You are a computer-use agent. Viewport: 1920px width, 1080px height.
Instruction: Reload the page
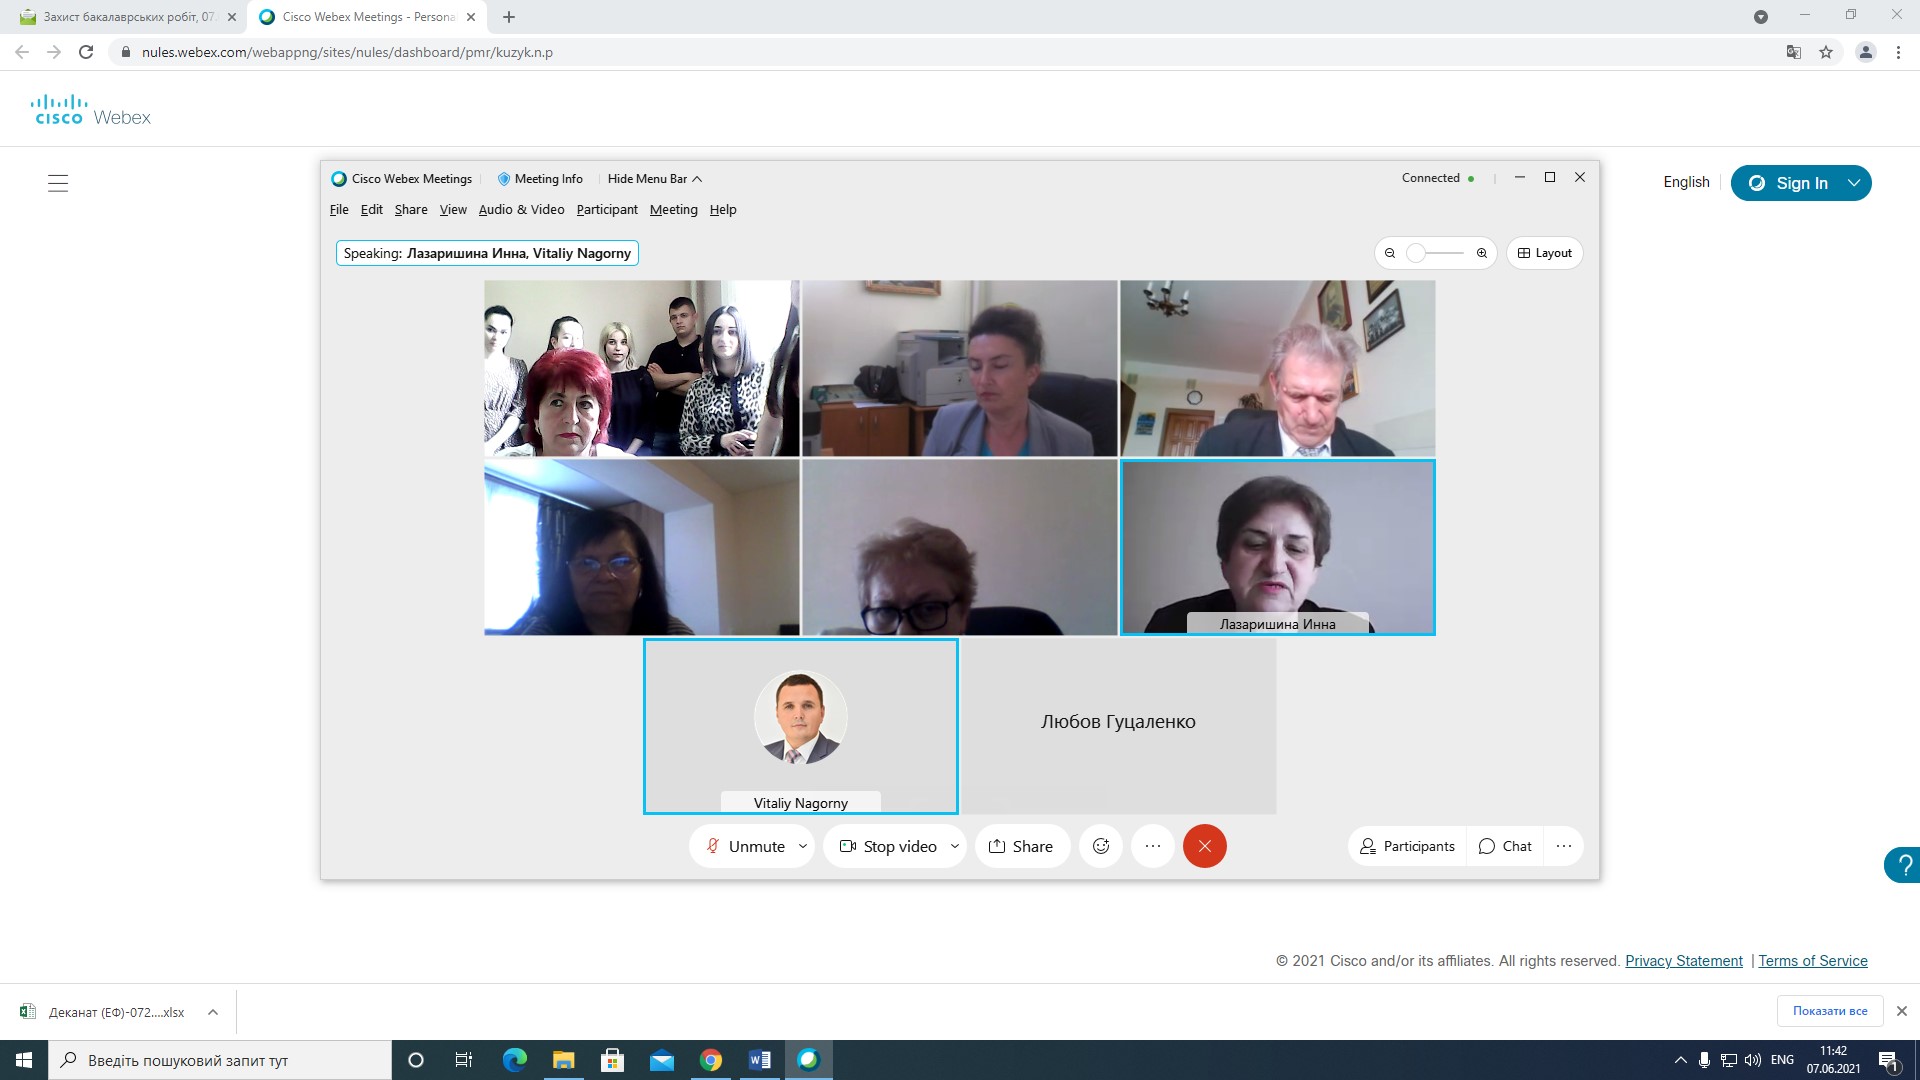click(86, 52)
